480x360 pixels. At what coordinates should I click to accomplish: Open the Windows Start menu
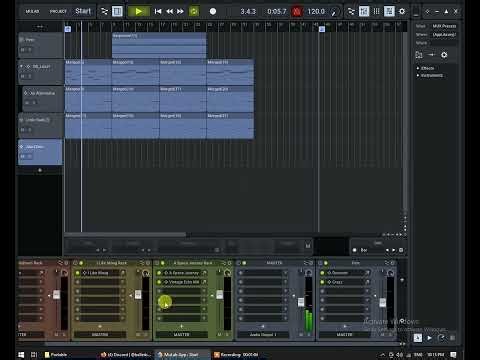(x=21, y=355)
